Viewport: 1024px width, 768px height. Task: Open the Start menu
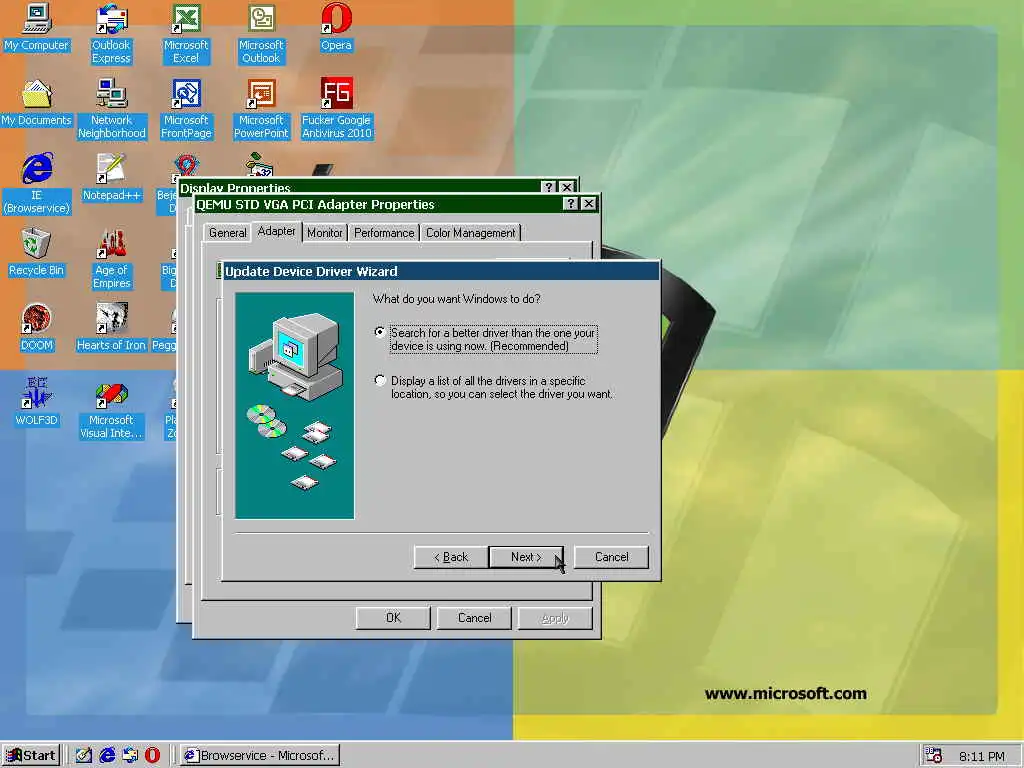point(31,756)
